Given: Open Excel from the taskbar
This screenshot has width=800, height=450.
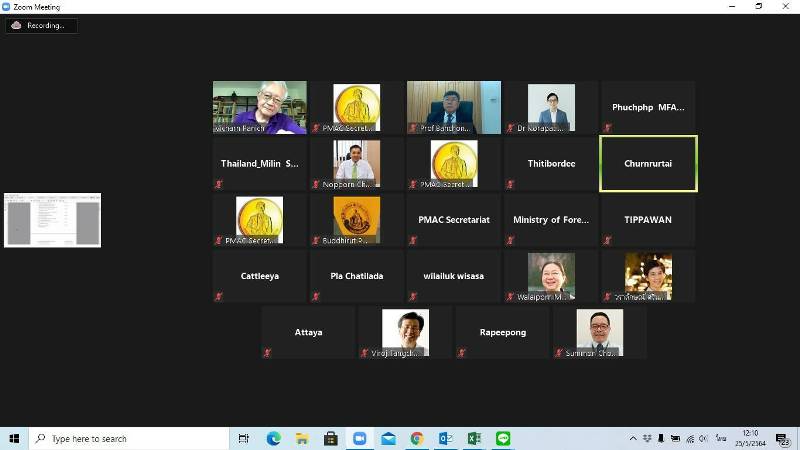Looking at the screenshot, I should click(x=474, y=438).
